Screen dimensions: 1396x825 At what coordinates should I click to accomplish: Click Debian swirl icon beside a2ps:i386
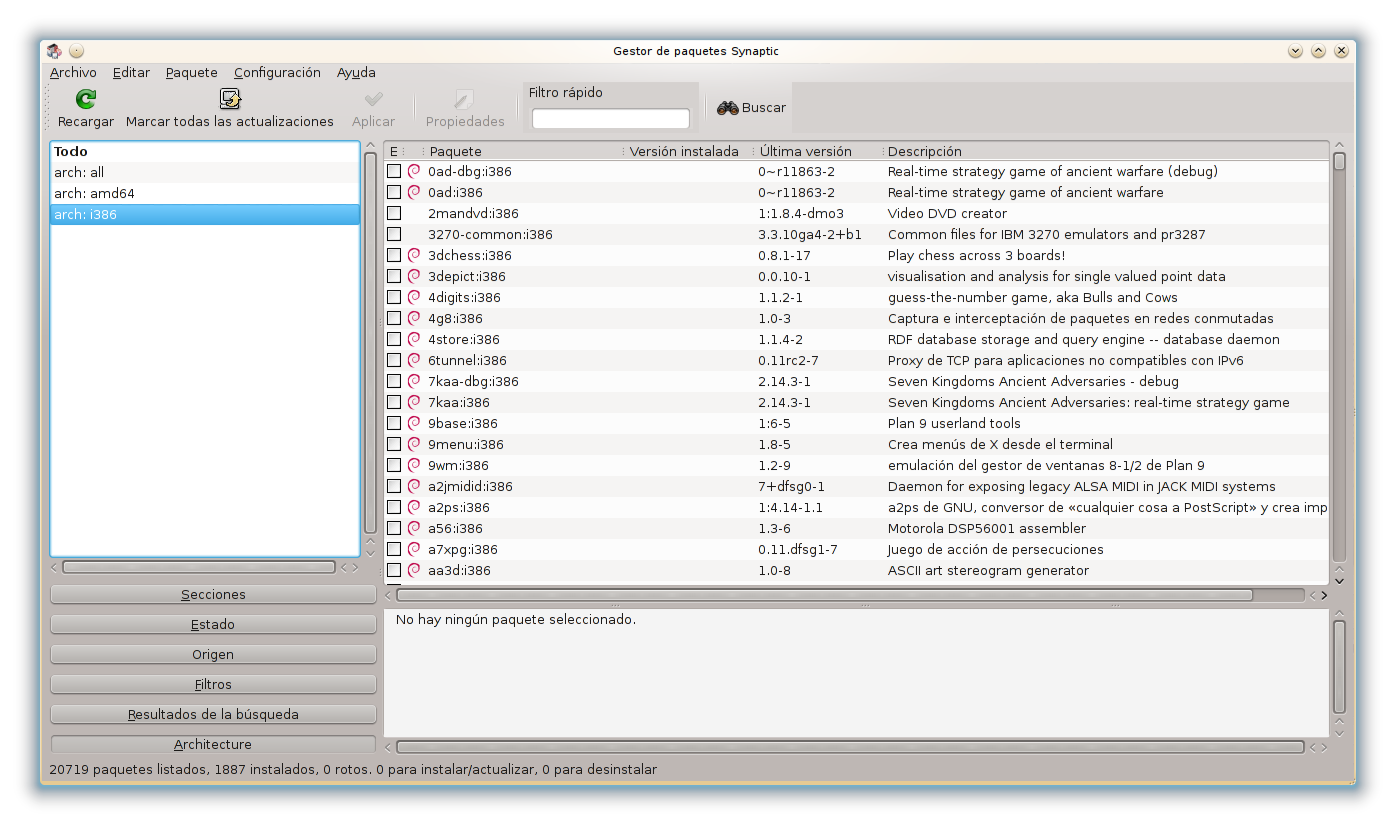(x=414, y=507)
